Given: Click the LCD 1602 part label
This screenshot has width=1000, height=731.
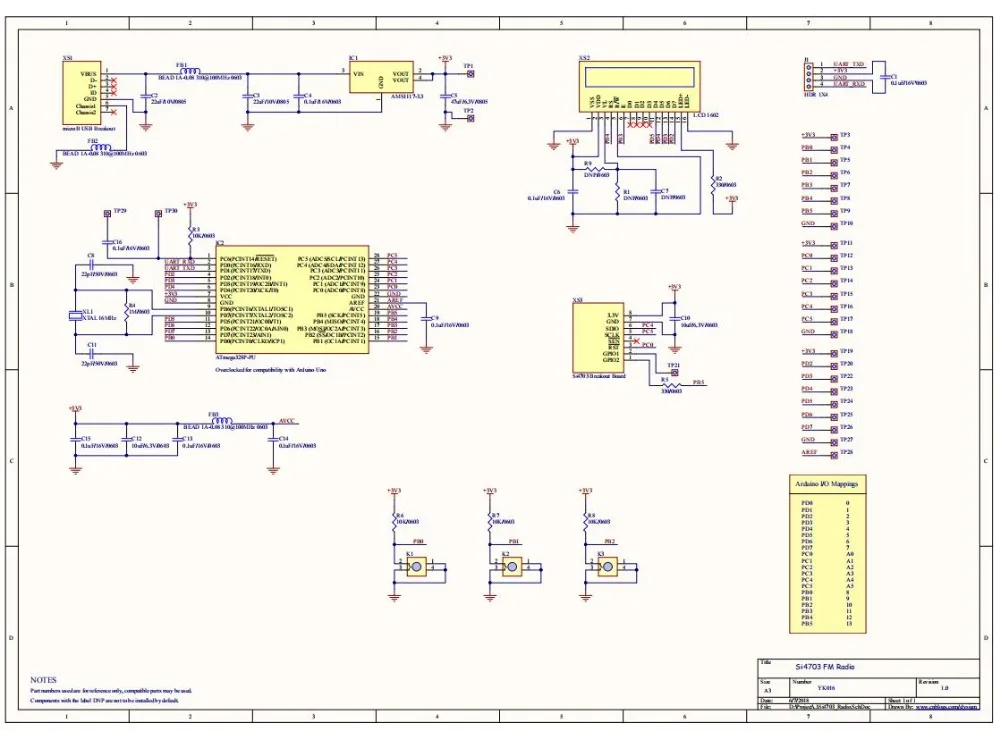Looking at the screenshot, I should pyautogui.click(x=705, y=115).
